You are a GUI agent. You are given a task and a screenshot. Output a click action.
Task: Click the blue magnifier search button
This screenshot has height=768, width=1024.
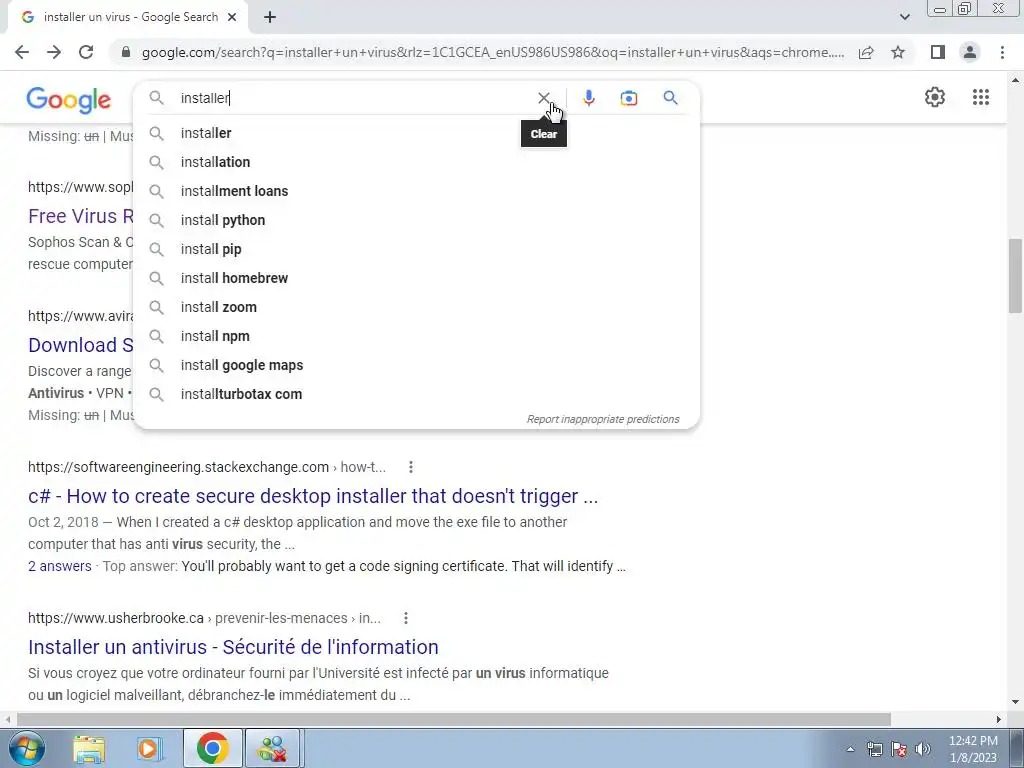(x=670, y=98)
